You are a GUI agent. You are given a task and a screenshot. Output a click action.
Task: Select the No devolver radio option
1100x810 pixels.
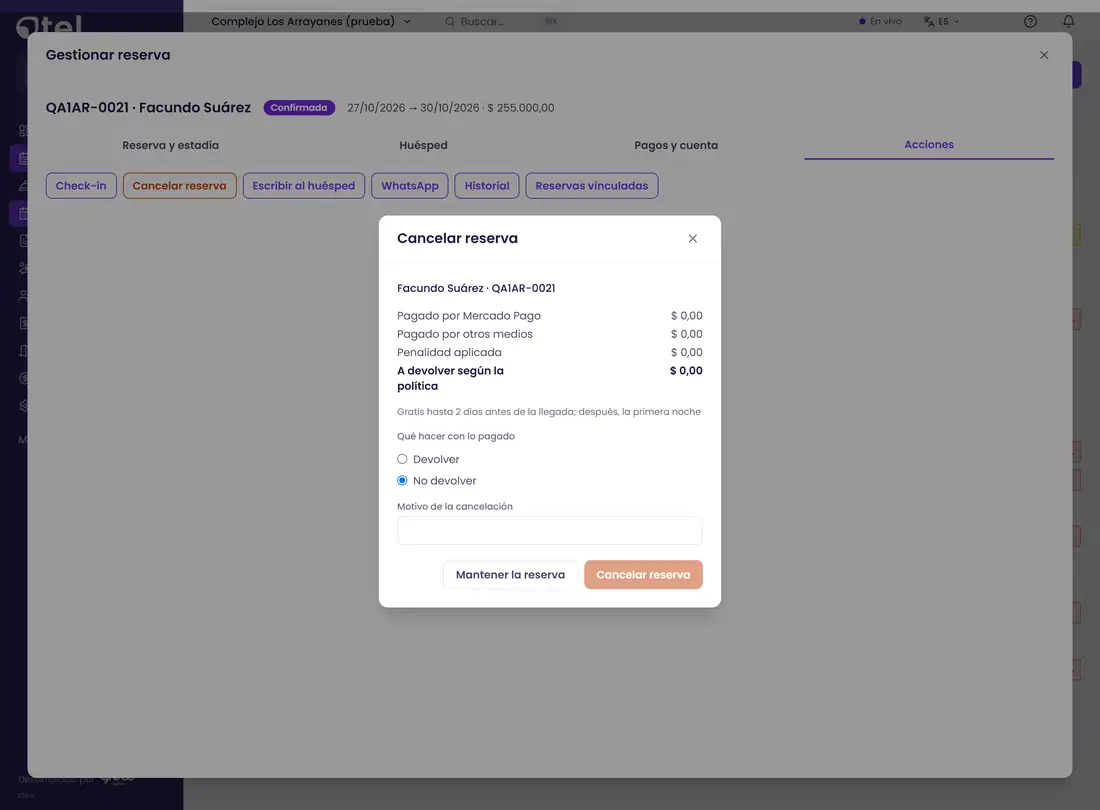402,480
